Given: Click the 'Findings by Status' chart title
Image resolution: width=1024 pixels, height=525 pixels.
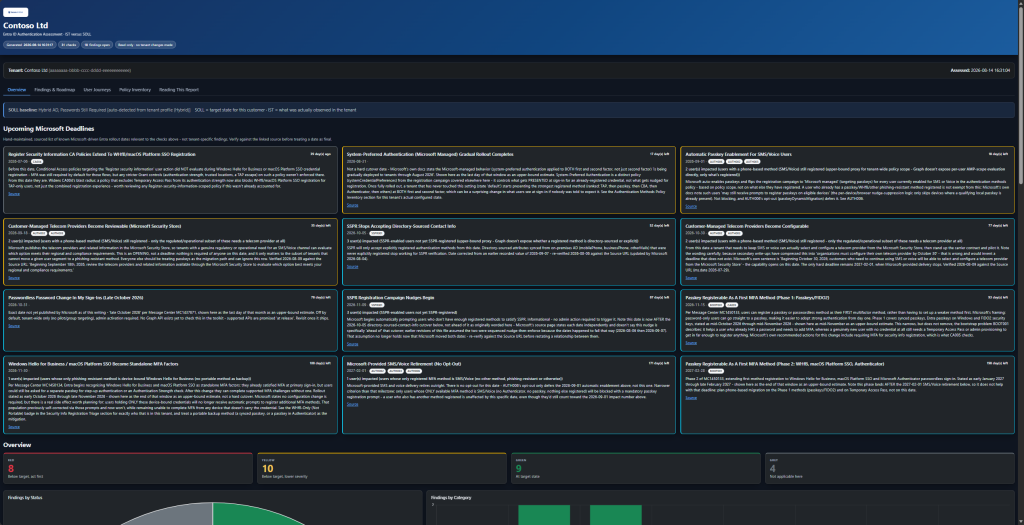Looking at the screenshot, I should click(25, 498).
